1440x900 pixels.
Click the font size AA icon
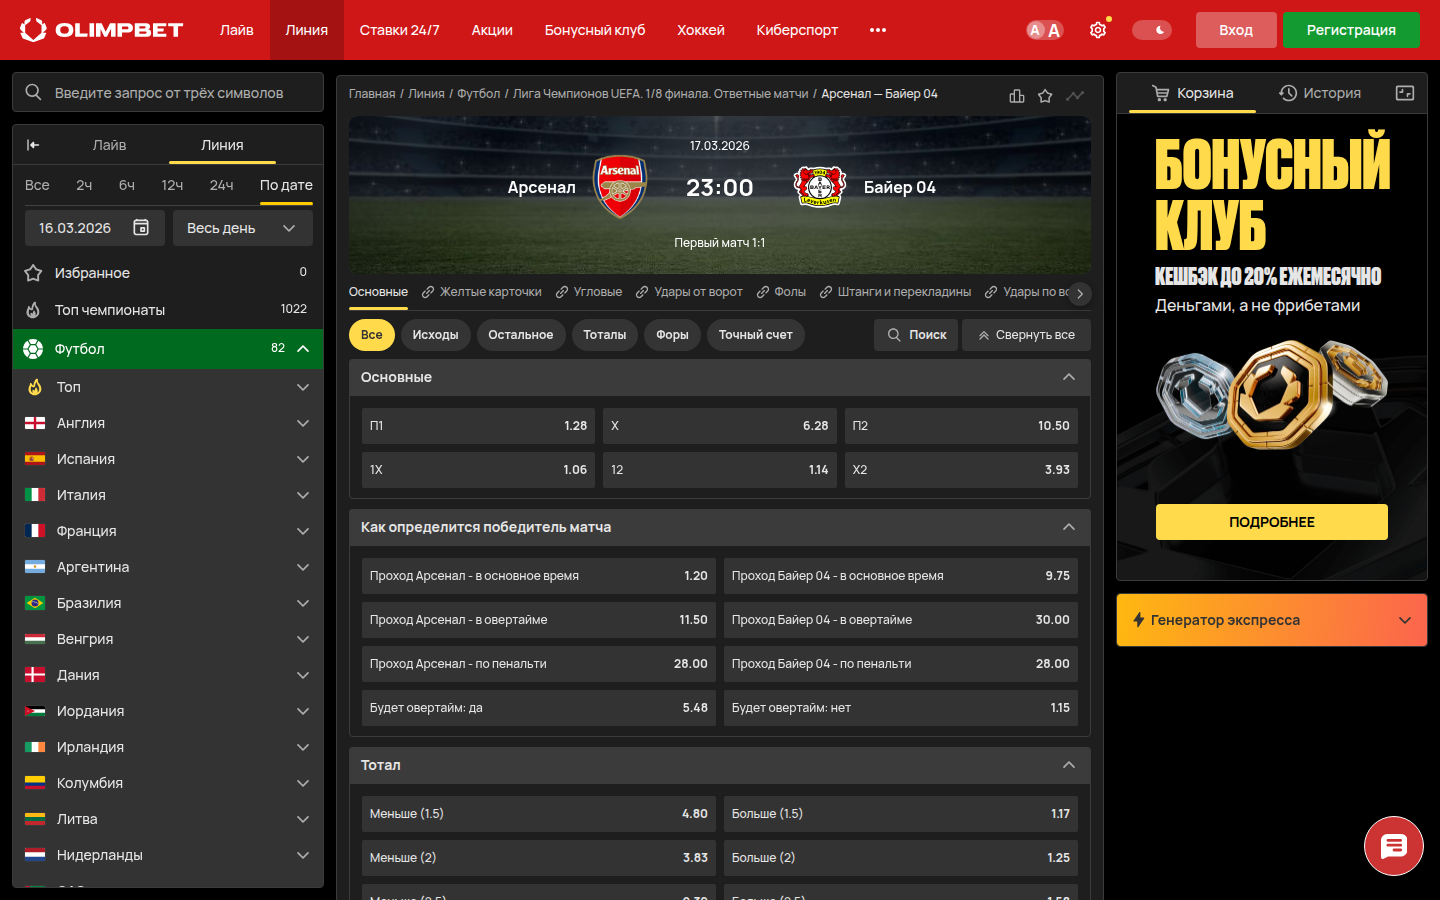[x=1044, y=30]
